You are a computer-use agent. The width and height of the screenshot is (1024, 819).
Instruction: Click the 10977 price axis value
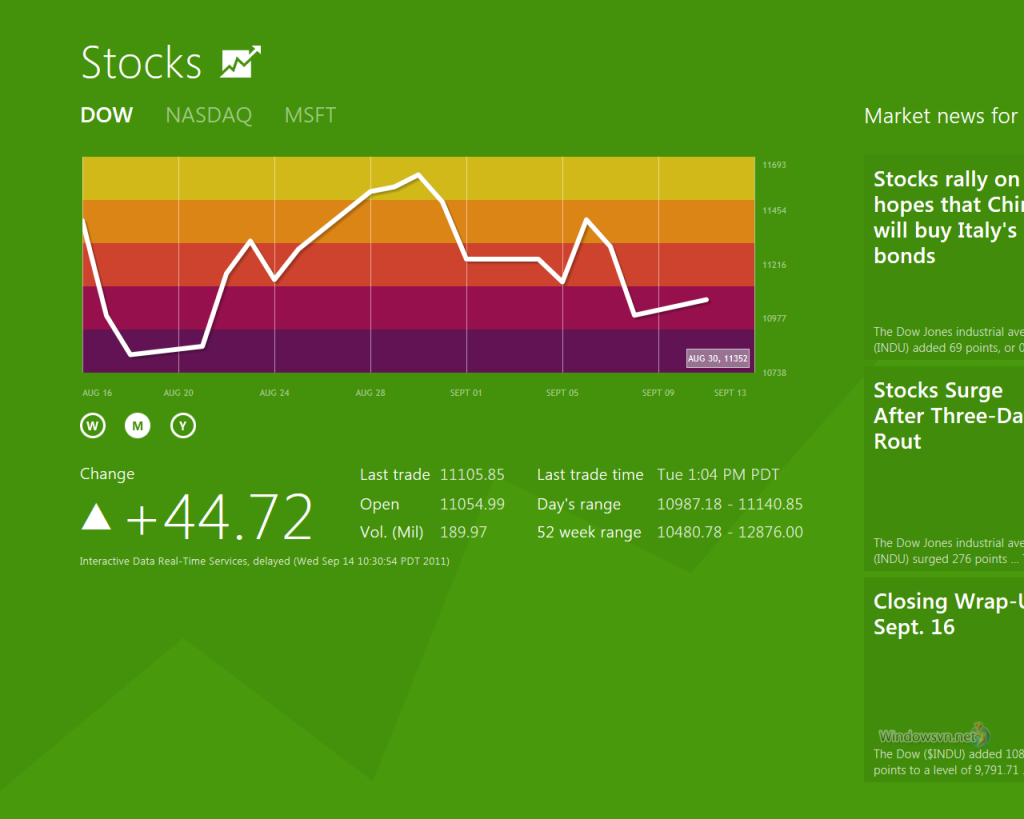(775, 318)
